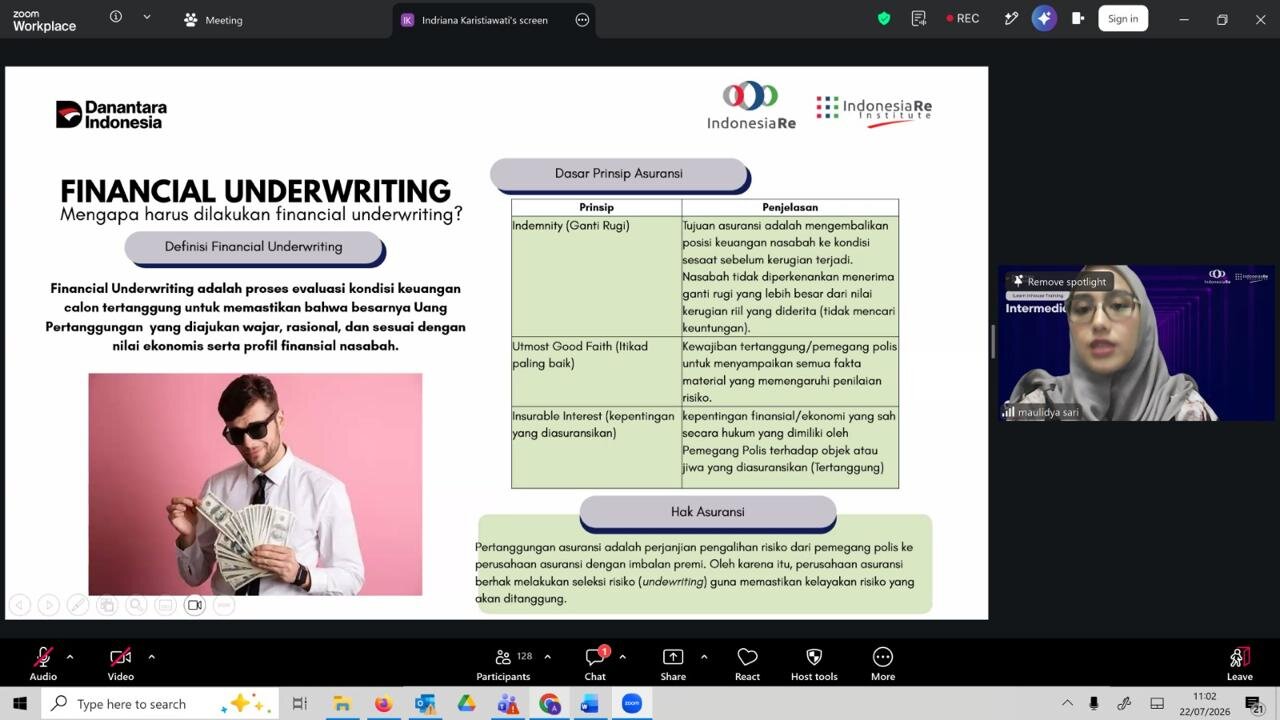The width and height of the screenshot is (1280, 720).
Task: Click the slide's subtitles control
Action: point(165,605)
